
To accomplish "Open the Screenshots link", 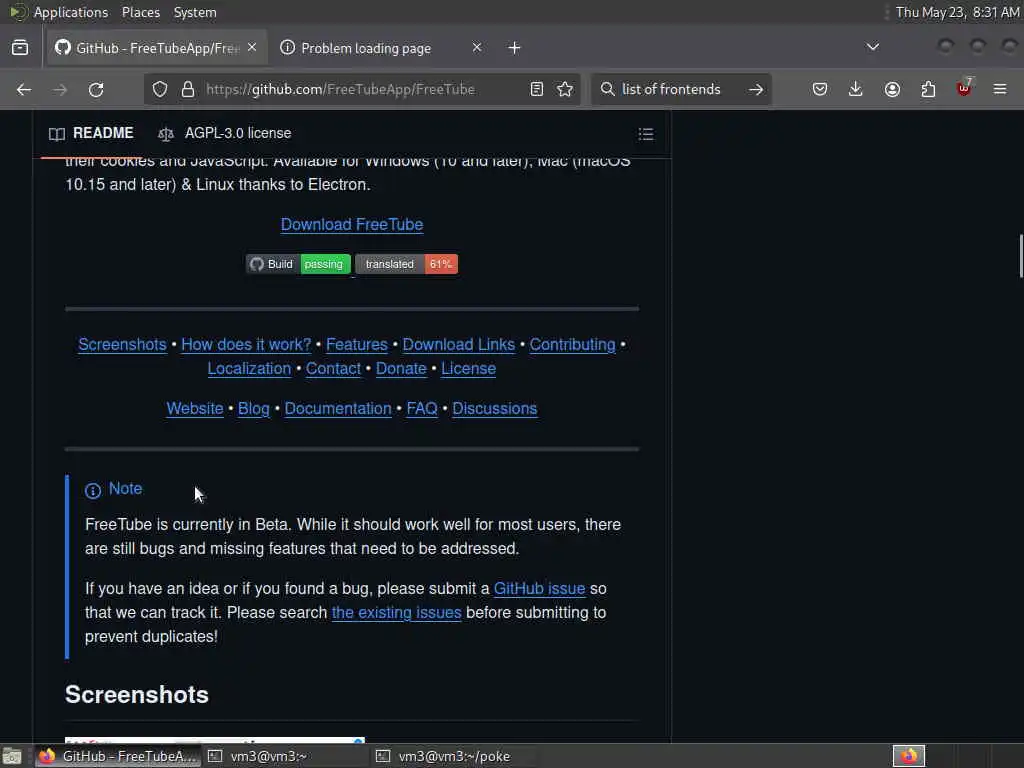I will tap(122, 345).
